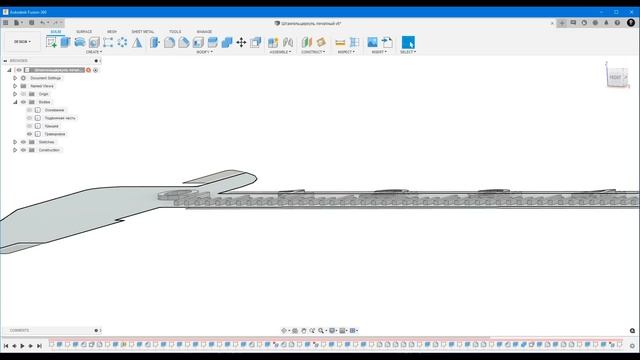The image size is (640, 360).
Task: Open the user profile avatar
Action: click(631, 23)
